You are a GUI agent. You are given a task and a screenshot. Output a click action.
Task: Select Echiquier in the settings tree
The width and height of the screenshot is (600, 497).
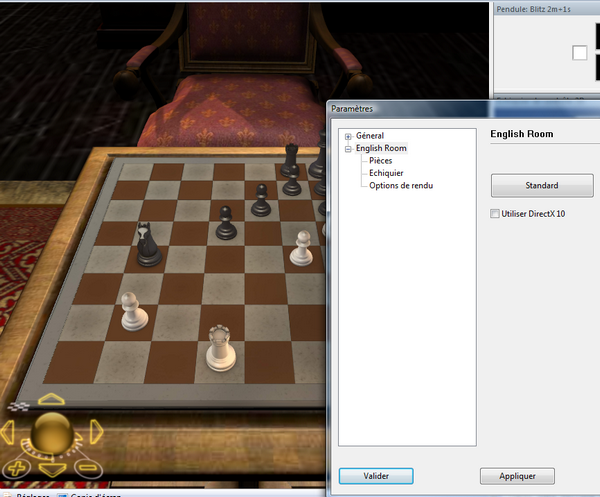(x=385, y=173)
